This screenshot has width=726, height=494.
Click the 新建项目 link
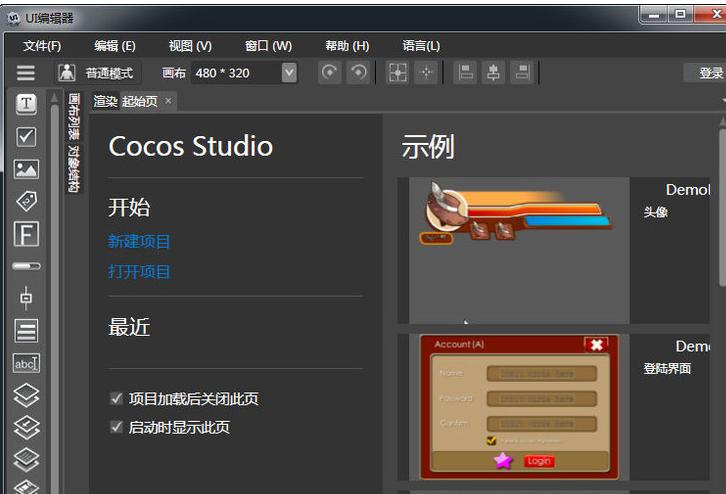(x=139, y=241)
